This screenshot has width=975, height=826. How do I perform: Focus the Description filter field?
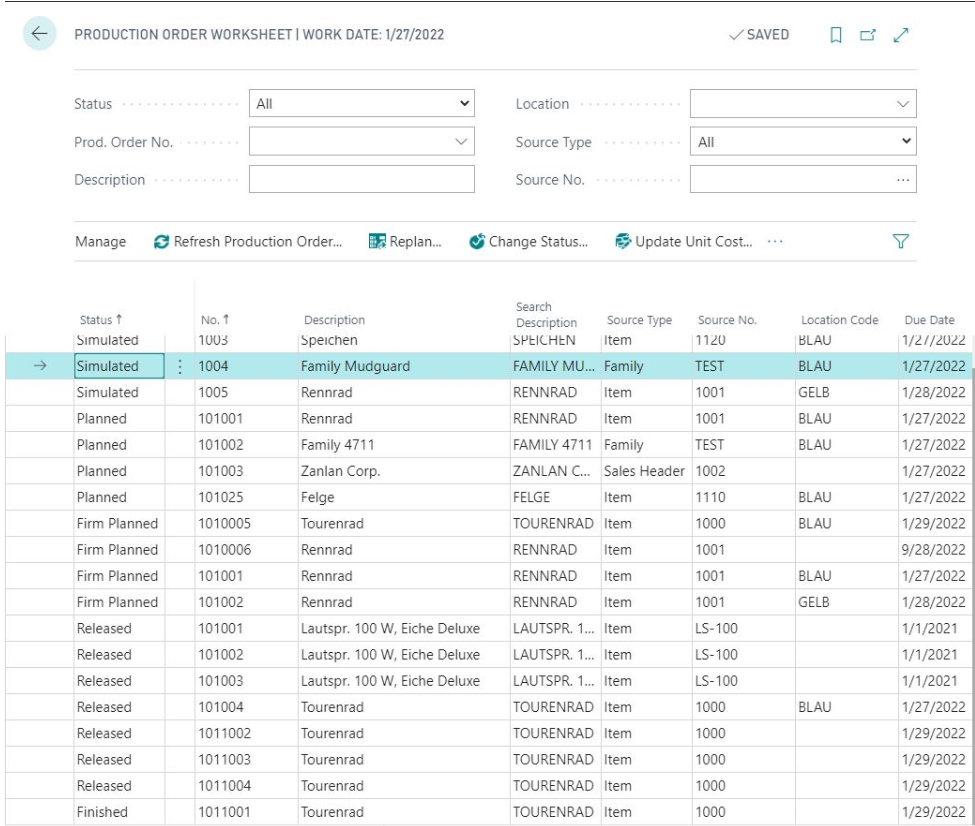click(x=362, y=179)
